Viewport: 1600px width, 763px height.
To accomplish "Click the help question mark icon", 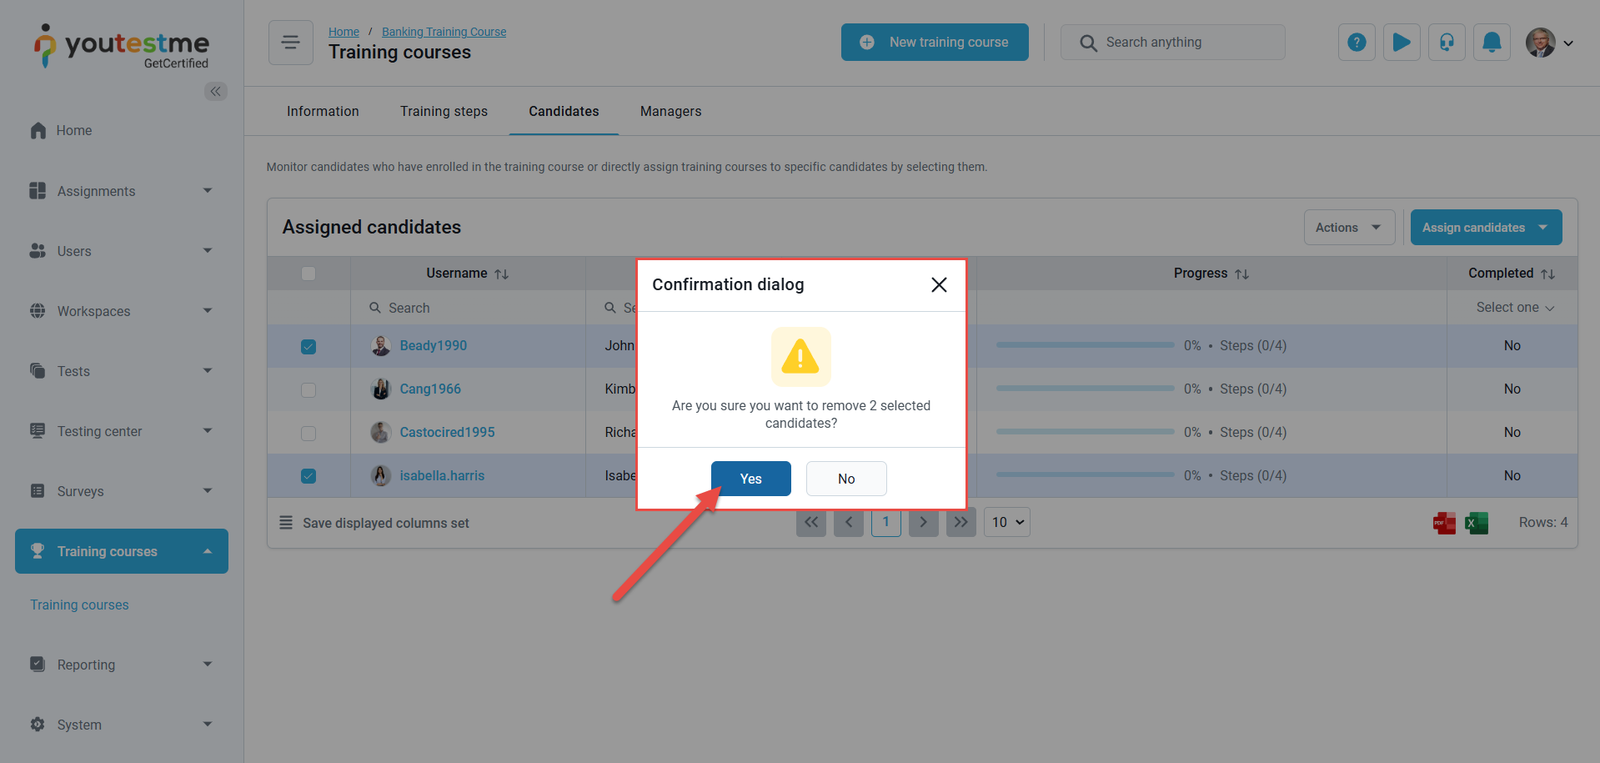I will [1357, 42].
